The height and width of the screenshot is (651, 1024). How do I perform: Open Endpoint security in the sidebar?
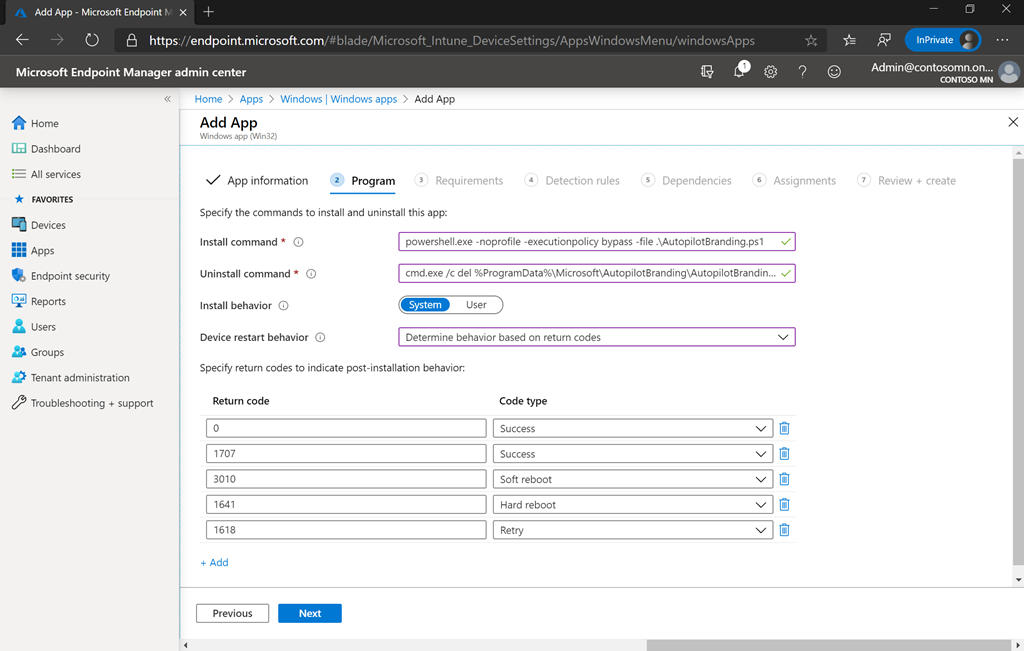pos(70,276)
